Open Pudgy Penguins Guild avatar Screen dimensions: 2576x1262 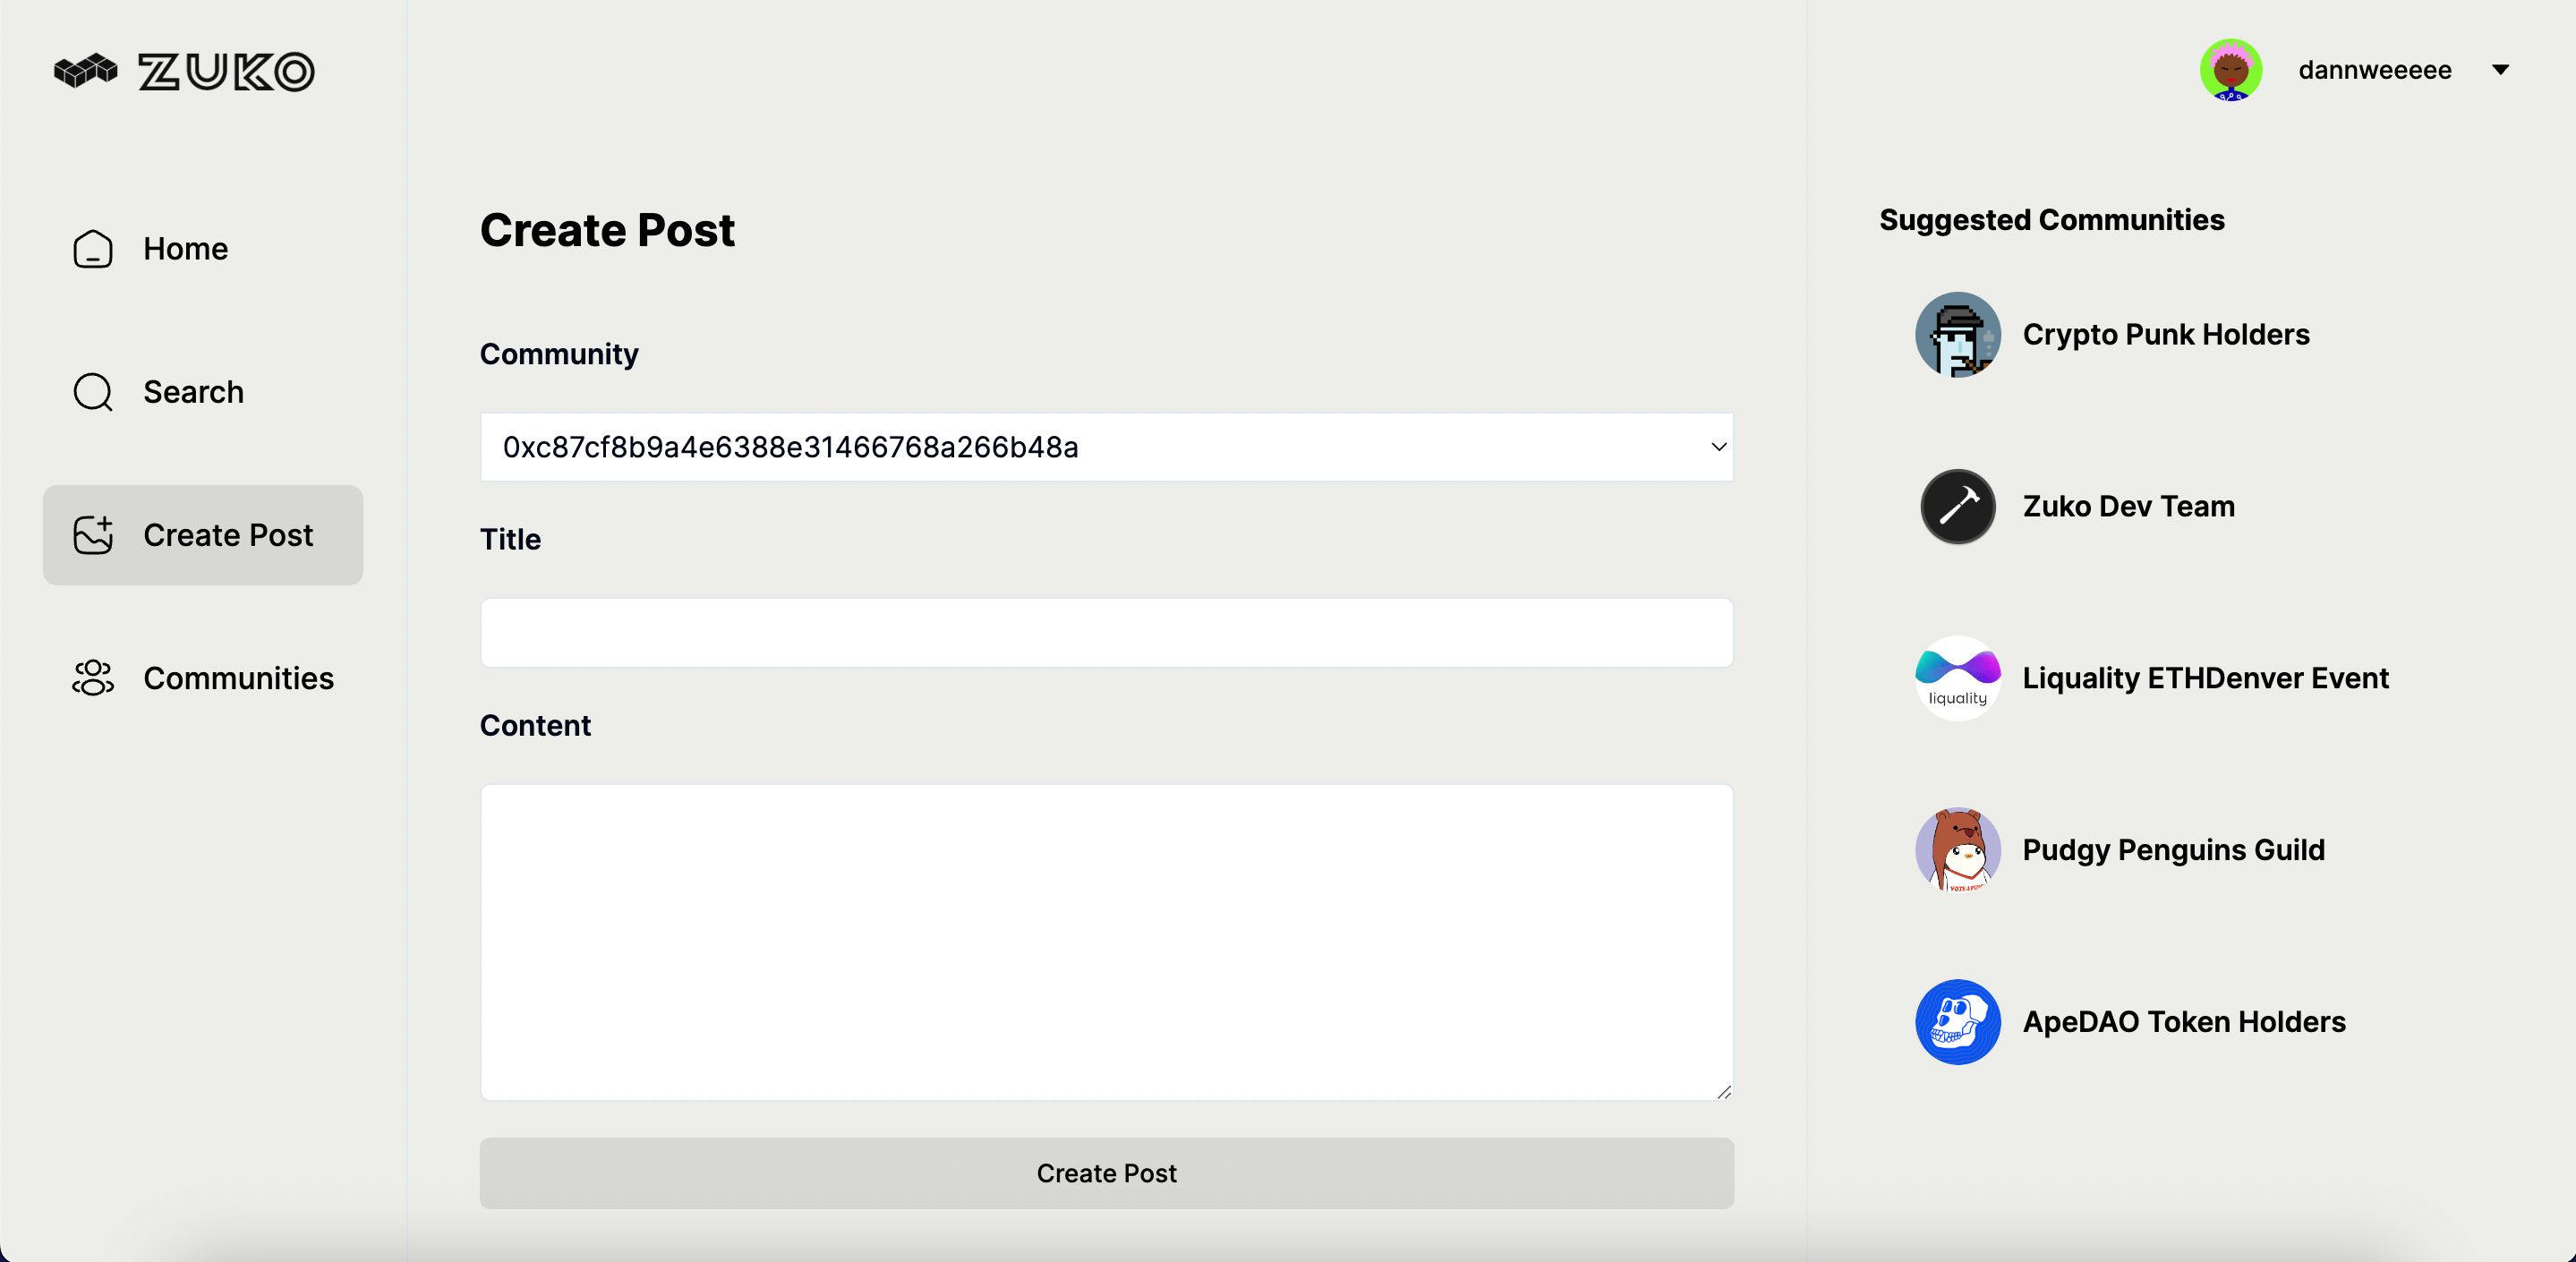point(1958,850)
